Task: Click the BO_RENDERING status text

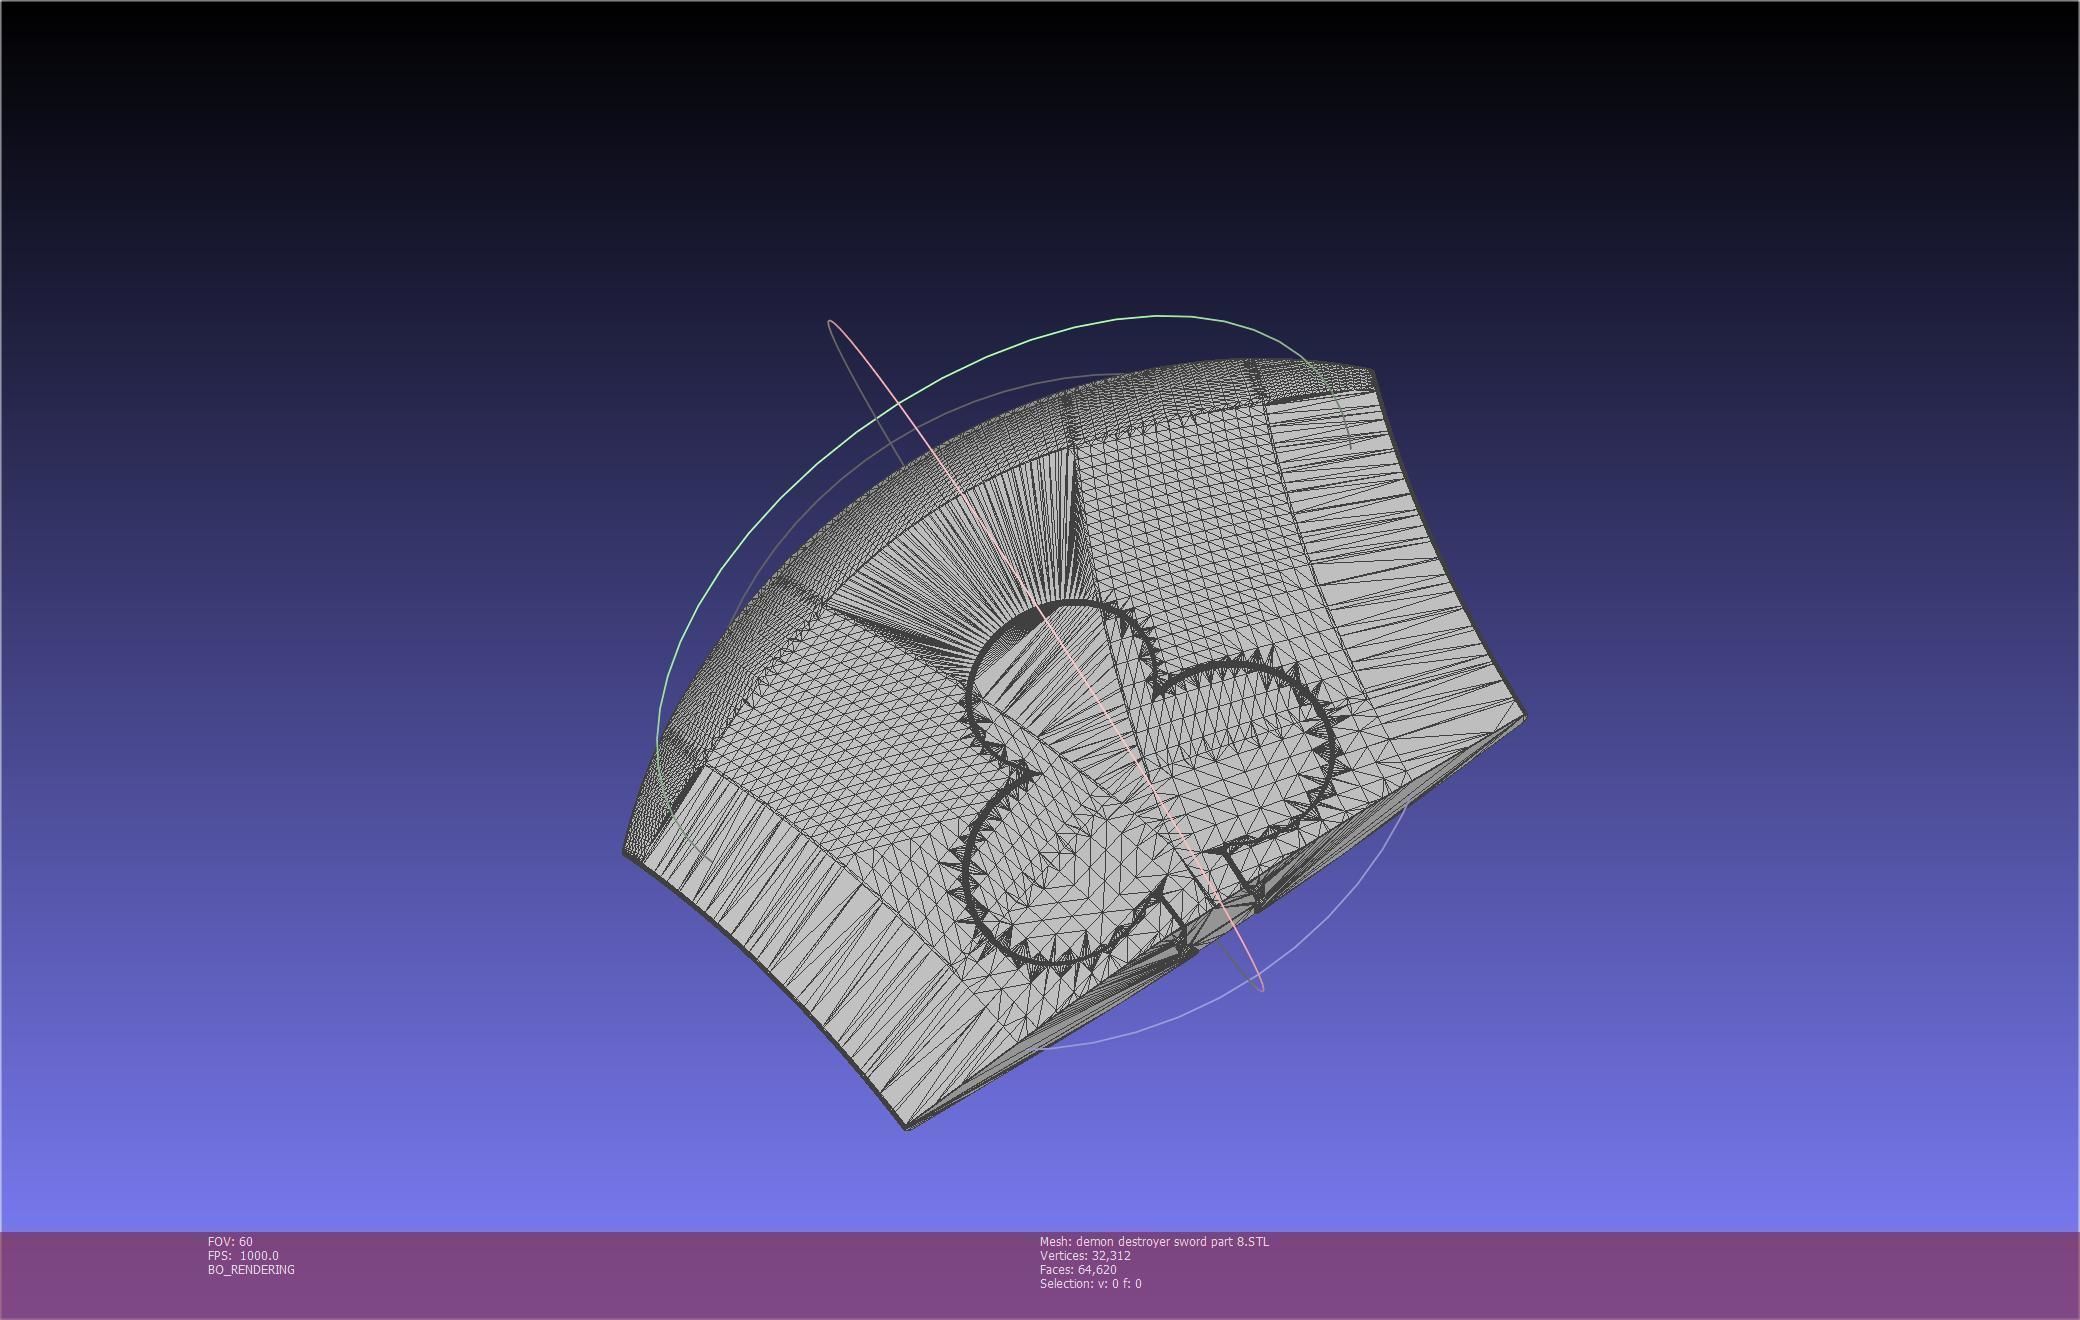Action: click(x=251, y=1269)
